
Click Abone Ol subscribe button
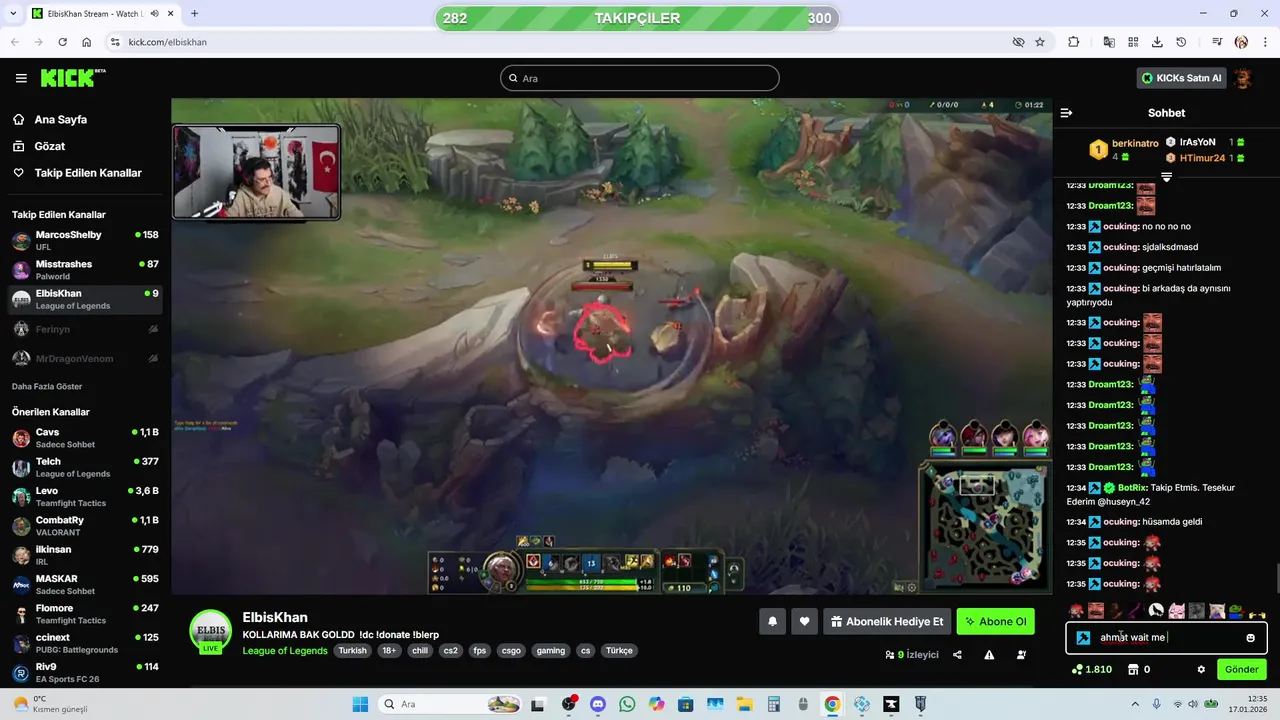coord(995,621)
